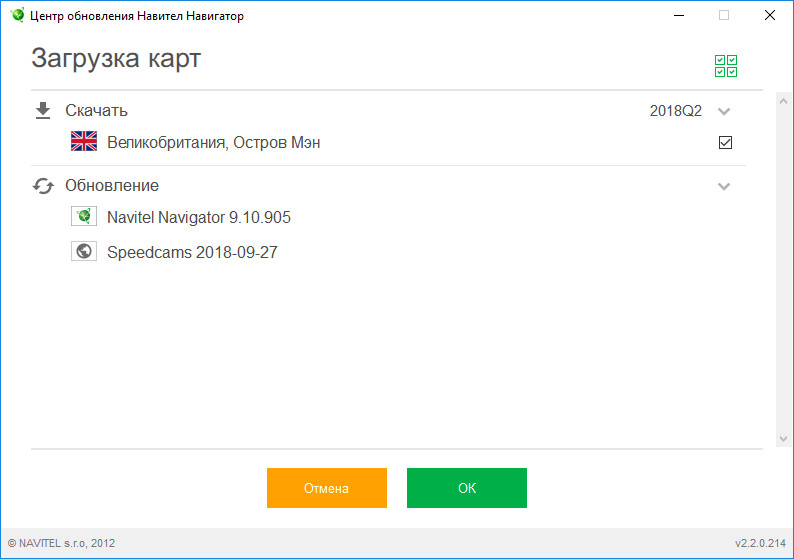Minimize the Navitel update center window

click(679, 15)
